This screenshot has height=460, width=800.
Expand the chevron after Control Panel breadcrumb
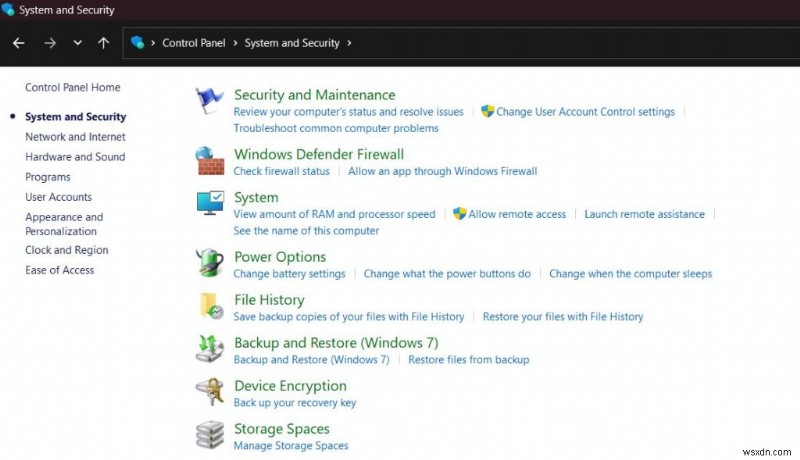pos(235,43)
